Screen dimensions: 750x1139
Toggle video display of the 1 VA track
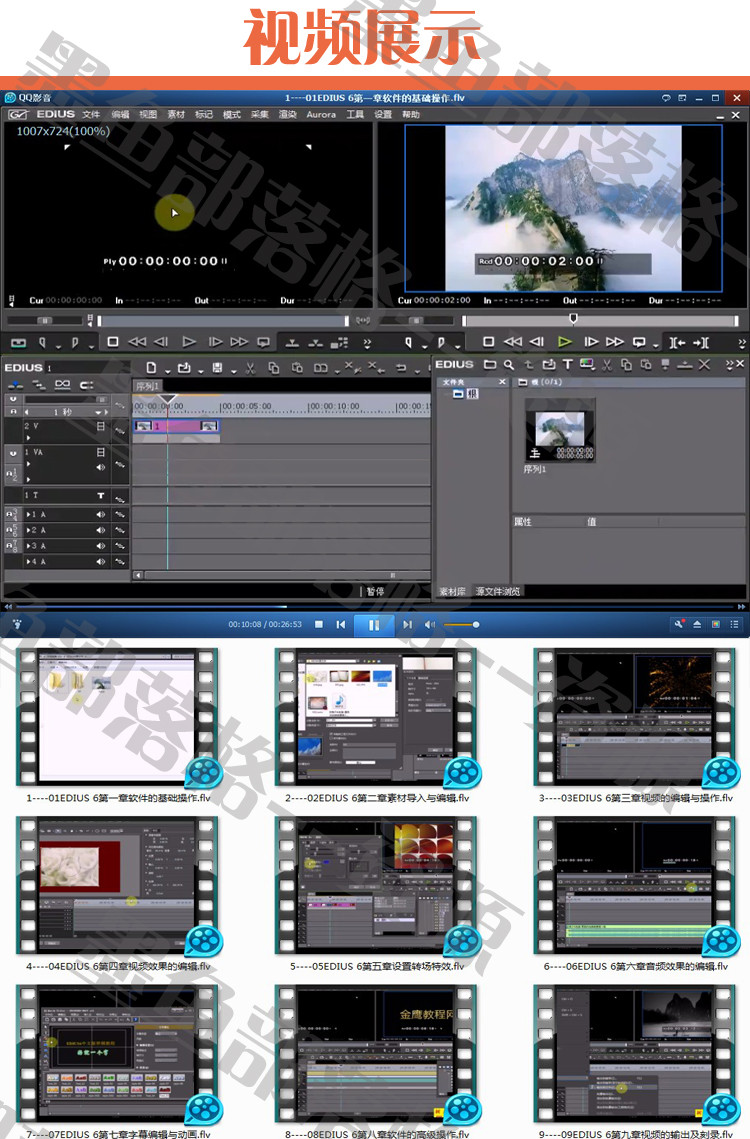[101, 452]
